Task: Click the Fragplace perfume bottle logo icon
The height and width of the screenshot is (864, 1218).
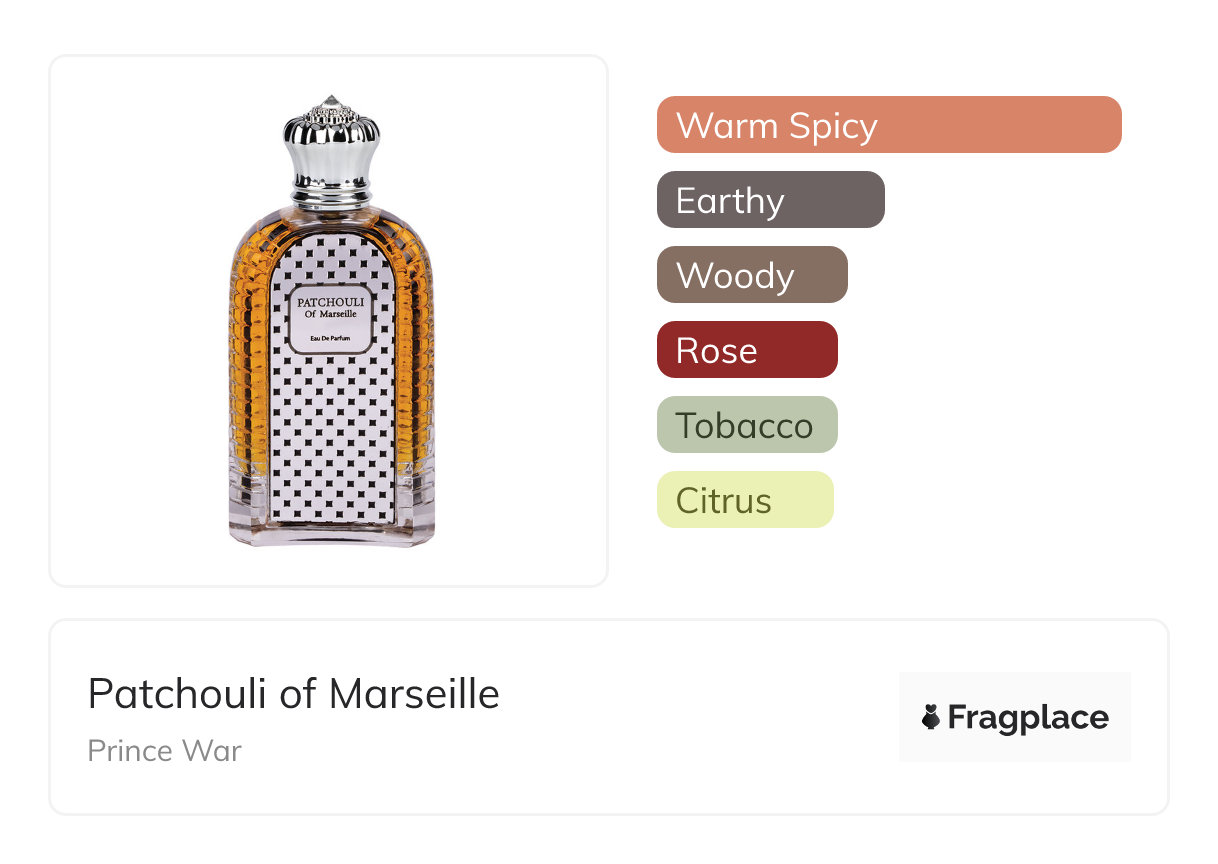Action: [931, 717]
